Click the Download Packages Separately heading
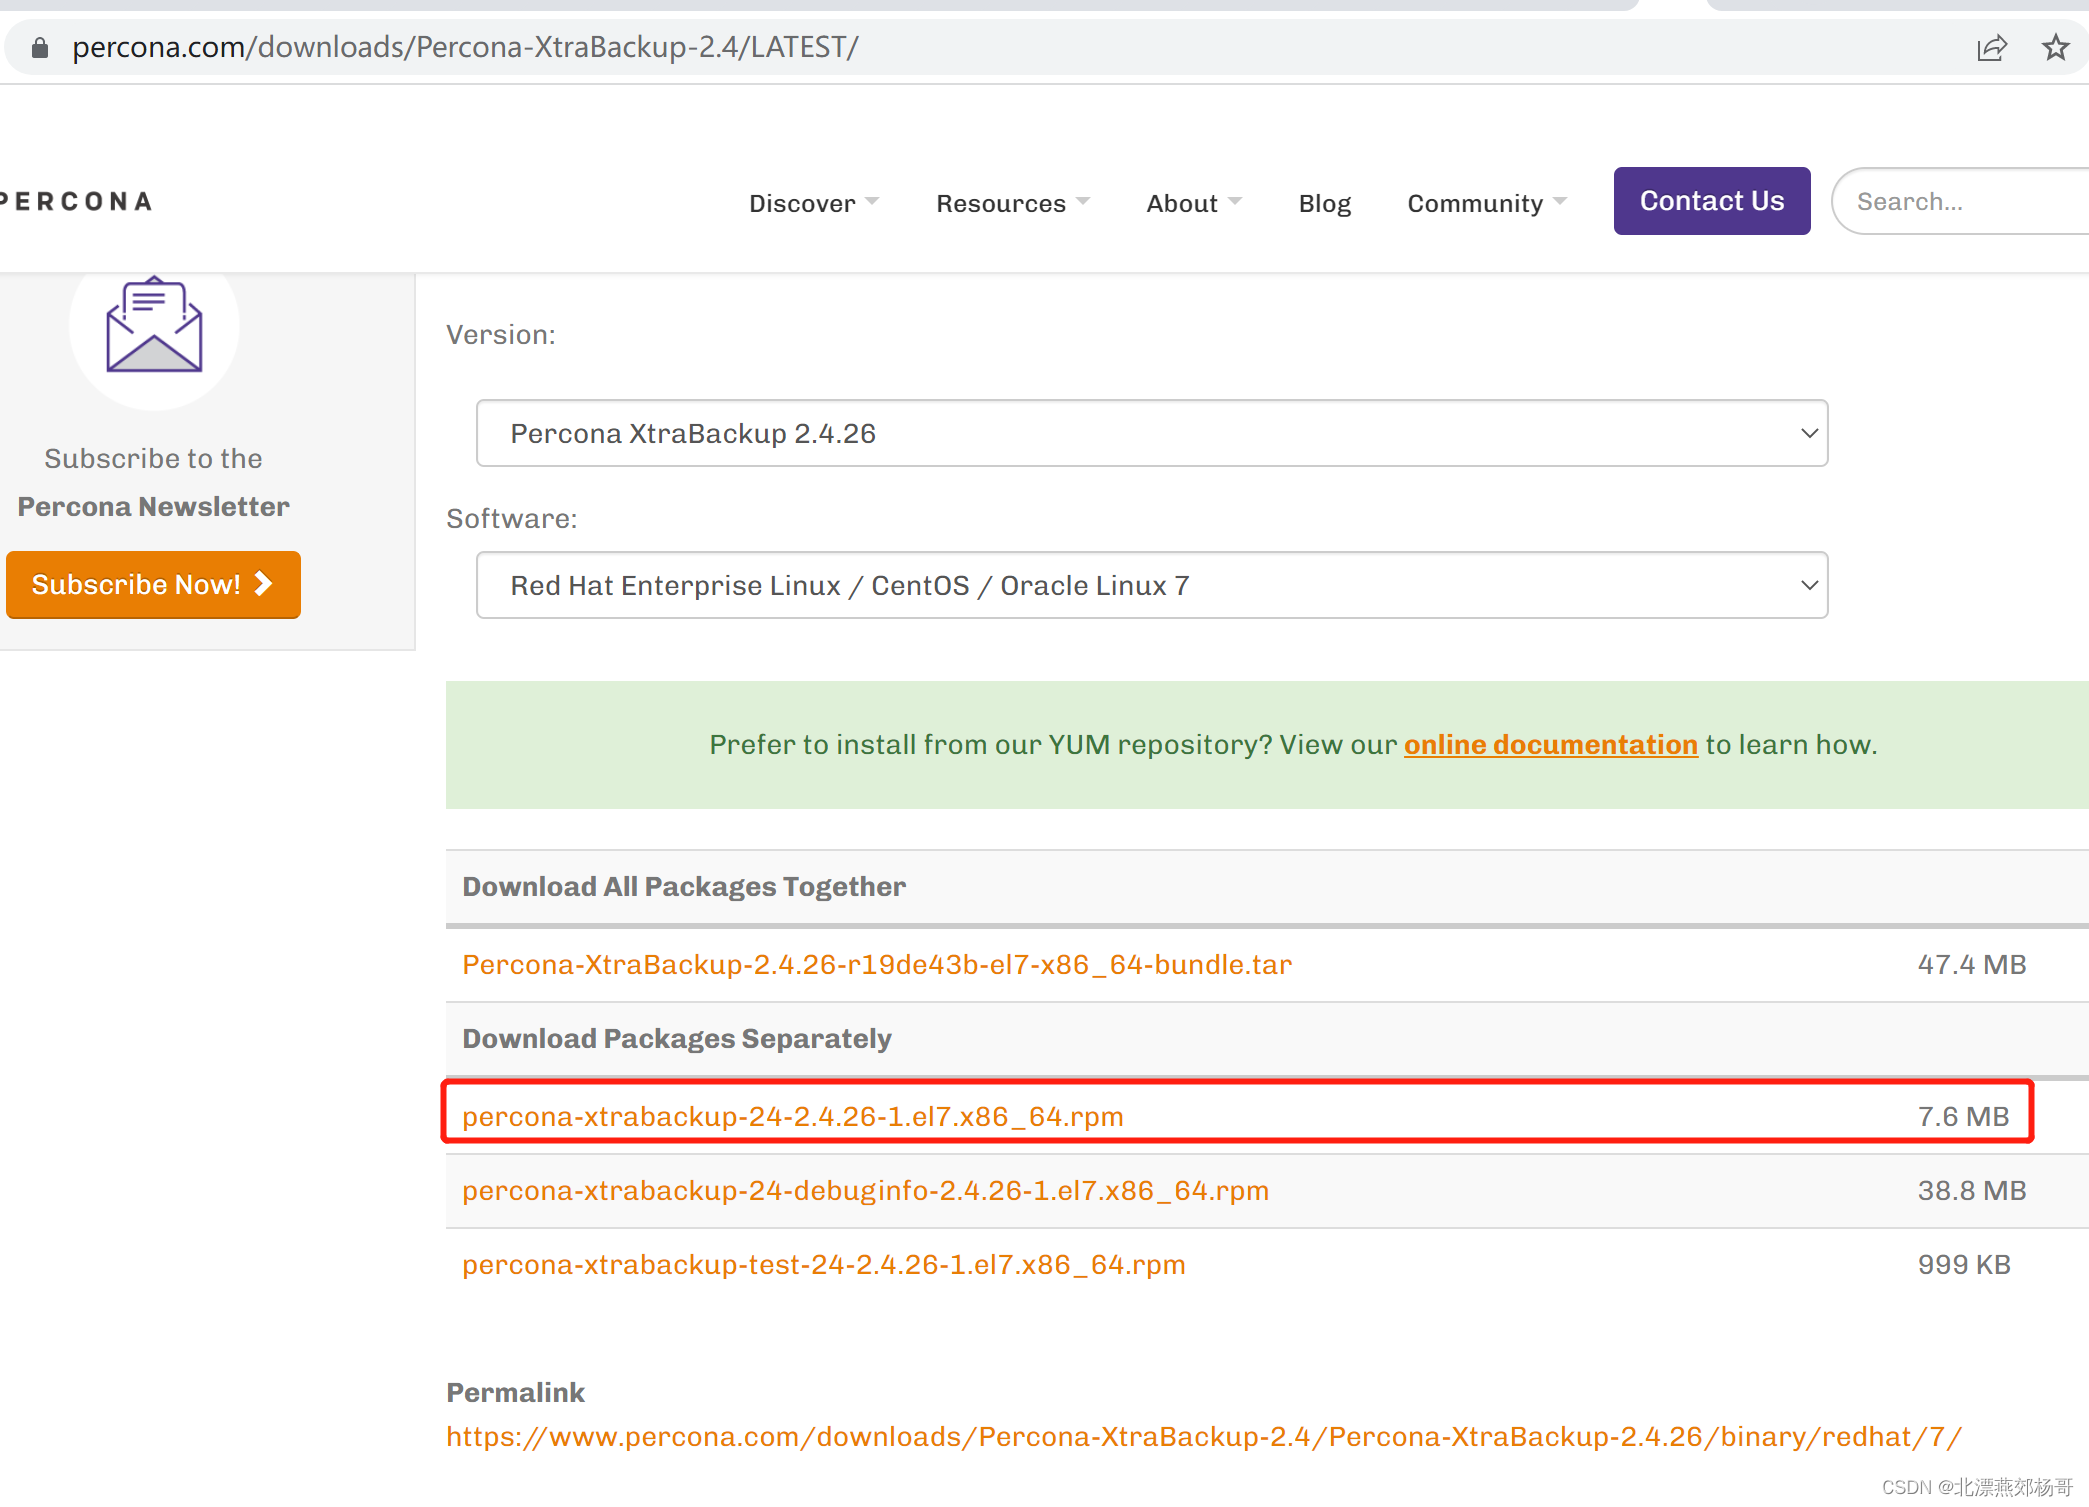 click(x=677, y=1038)
